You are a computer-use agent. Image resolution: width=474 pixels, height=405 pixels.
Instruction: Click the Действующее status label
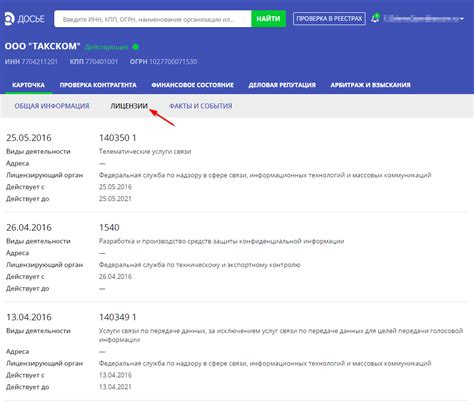click(106, 47)
